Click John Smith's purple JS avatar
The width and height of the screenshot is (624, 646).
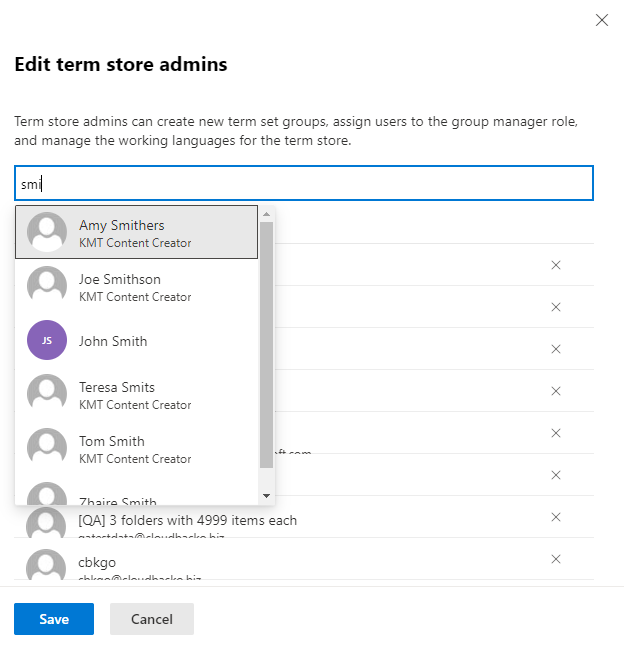point(47,340)
